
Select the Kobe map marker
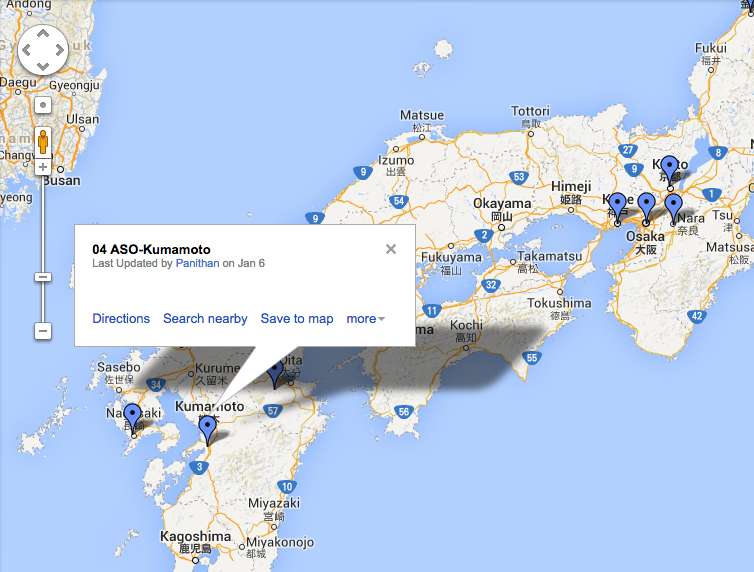click(x=617, y=205)
